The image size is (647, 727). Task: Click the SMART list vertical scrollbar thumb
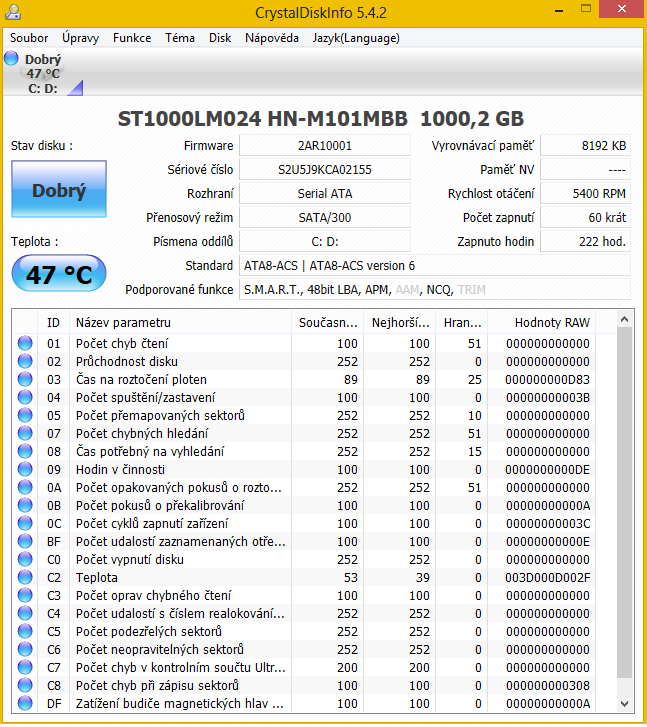click(x=624, y=502)
